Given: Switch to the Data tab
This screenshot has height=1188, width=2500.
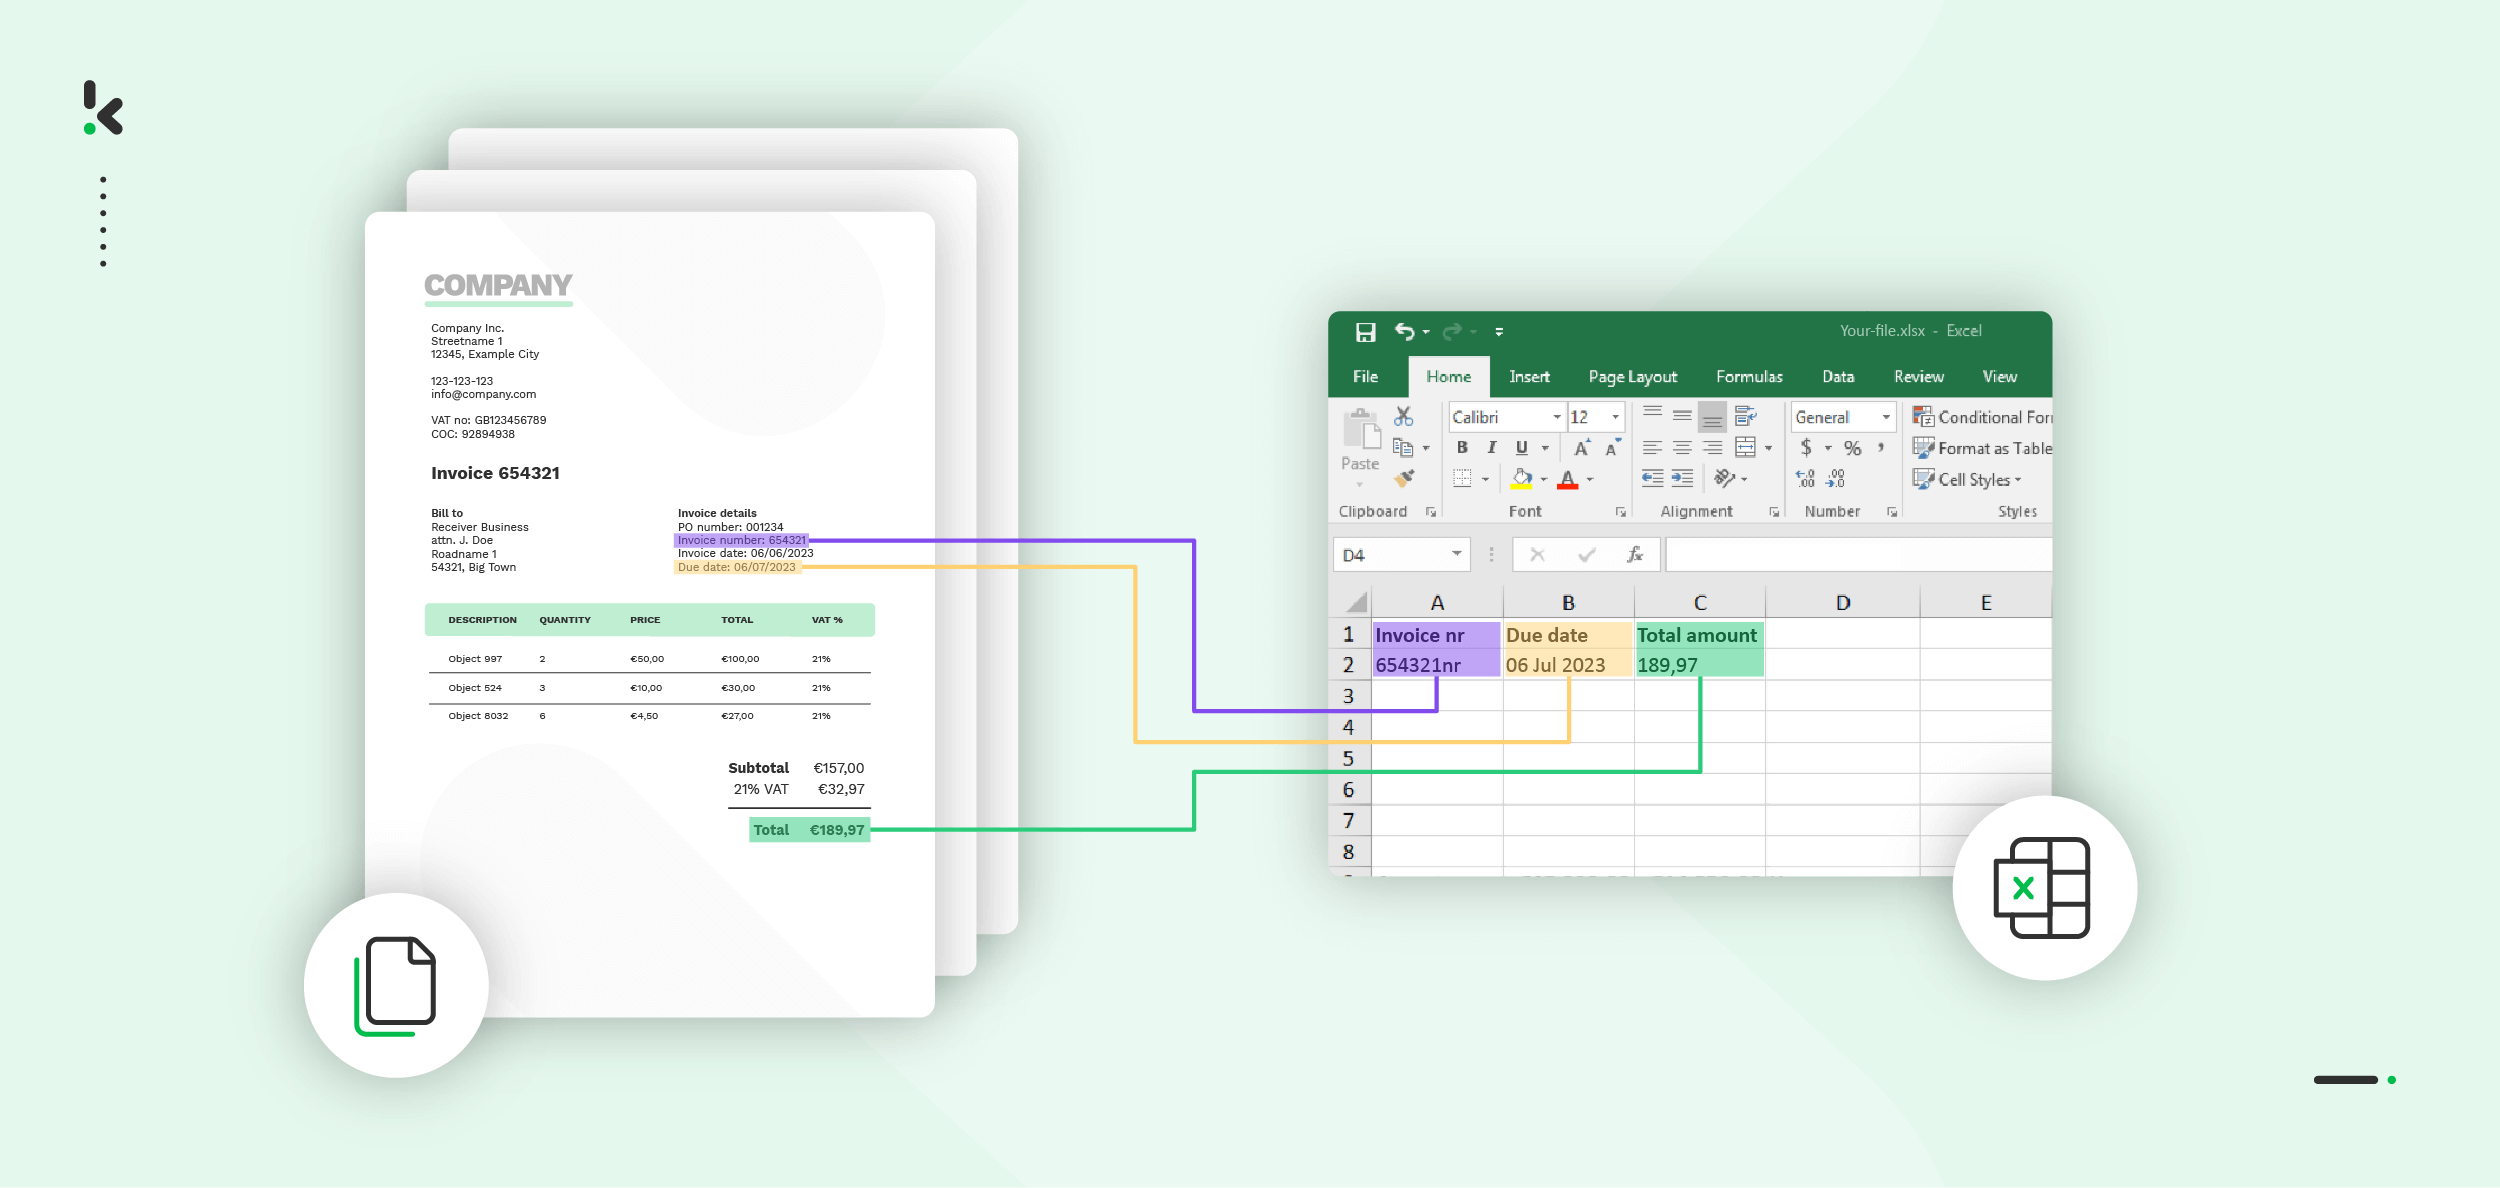Looking at the screenshot, I should tap(1838, 377).
